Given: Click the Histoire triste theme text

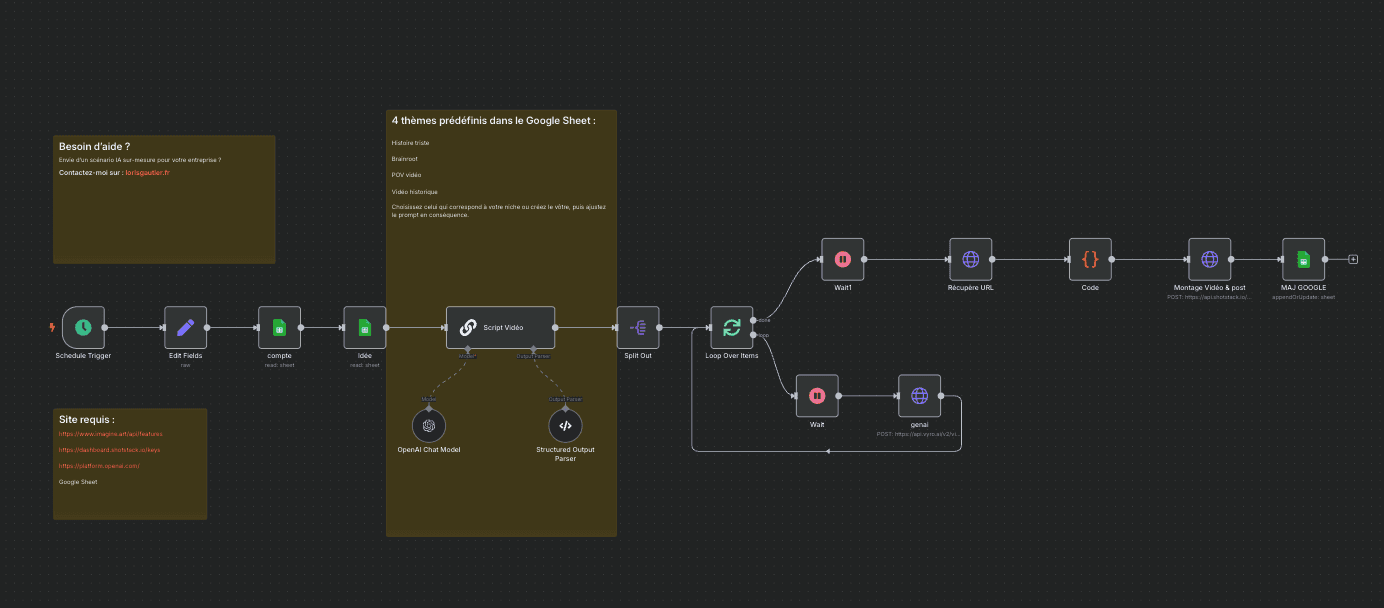Looking at the screenshot, I should click(410, 143).
